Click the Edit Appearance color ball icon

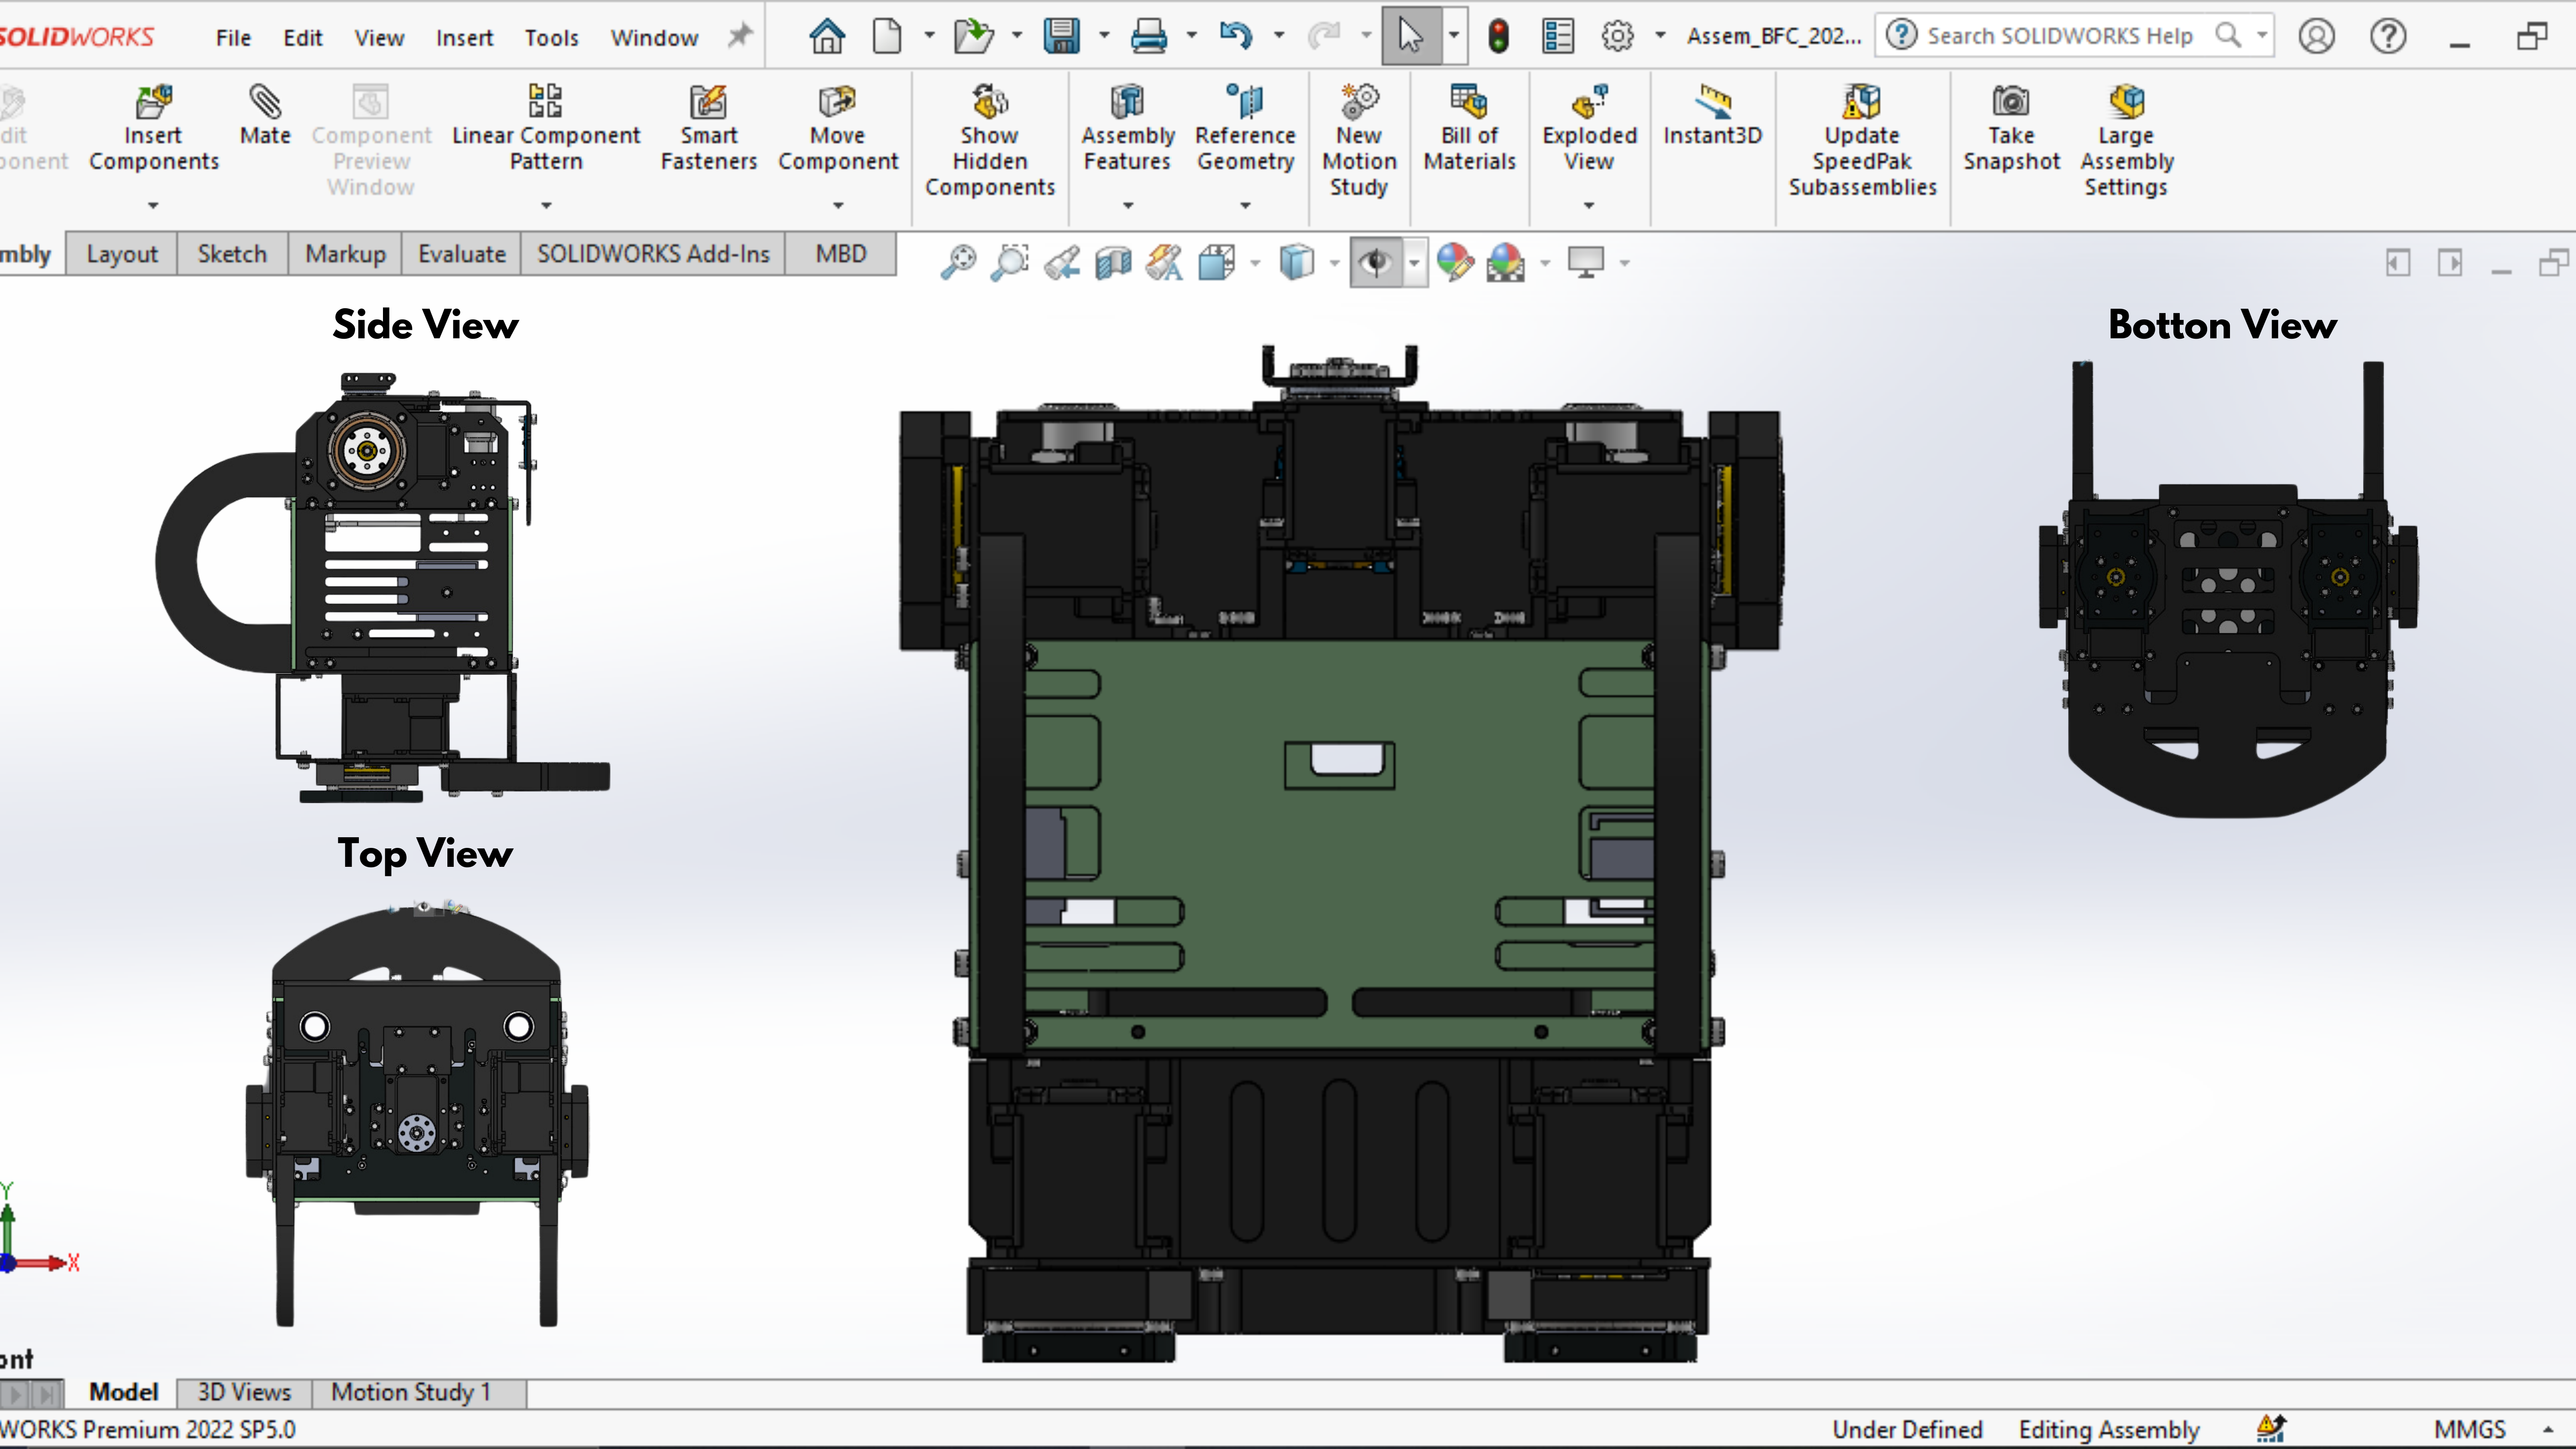[1455, 262]
